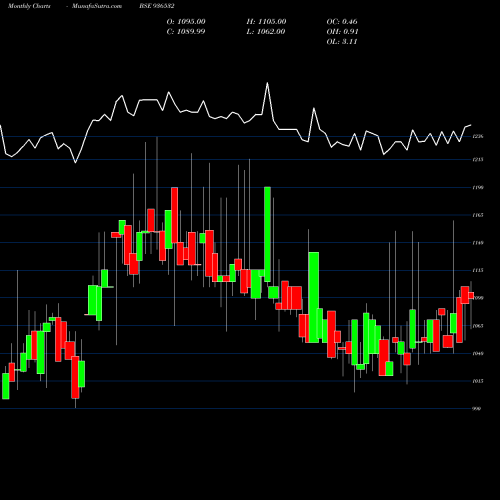Click the MunafaSutra.com label
The height and width of the screenshot is (500, 500).
(x=97, y=6)
